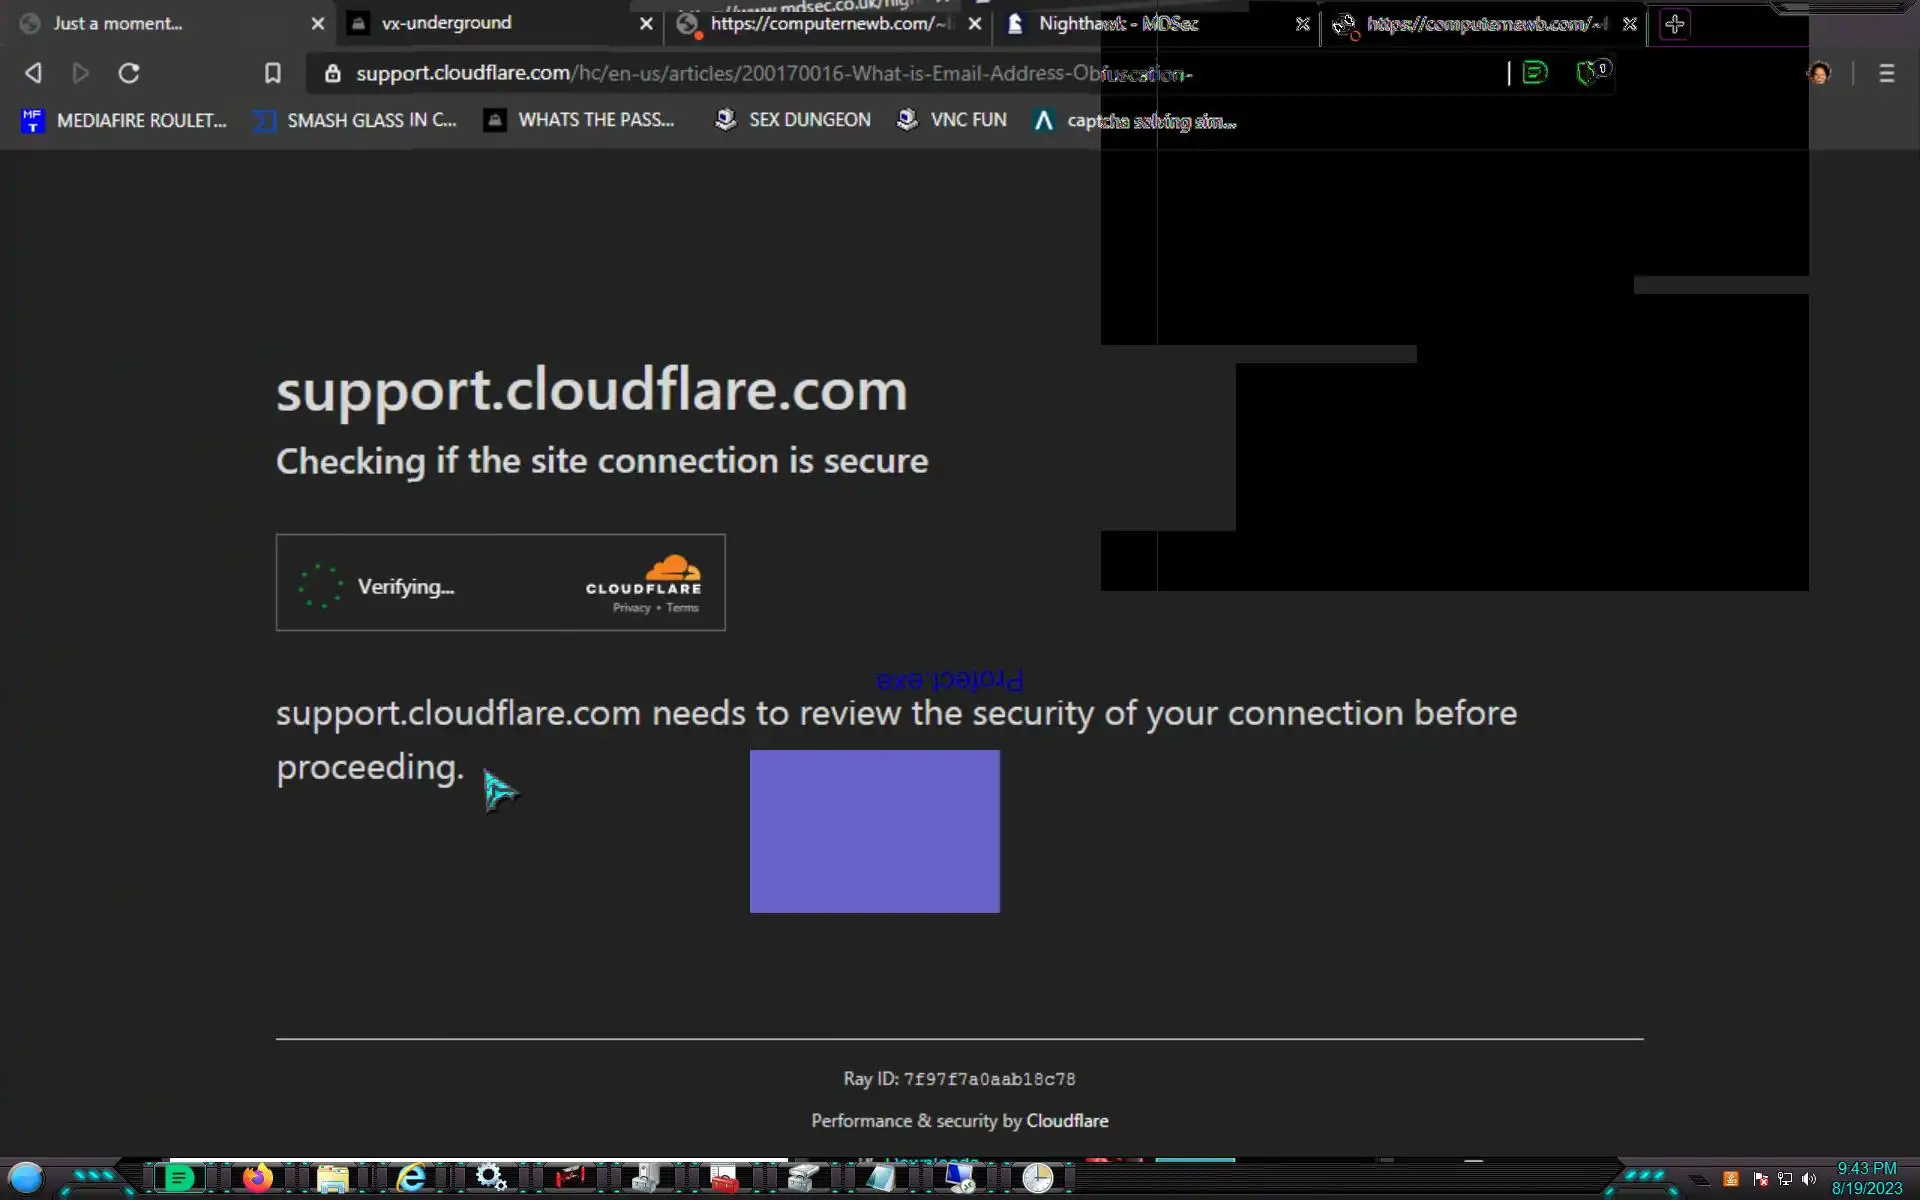Click the bookmark page icon

(x=272, y=73)
